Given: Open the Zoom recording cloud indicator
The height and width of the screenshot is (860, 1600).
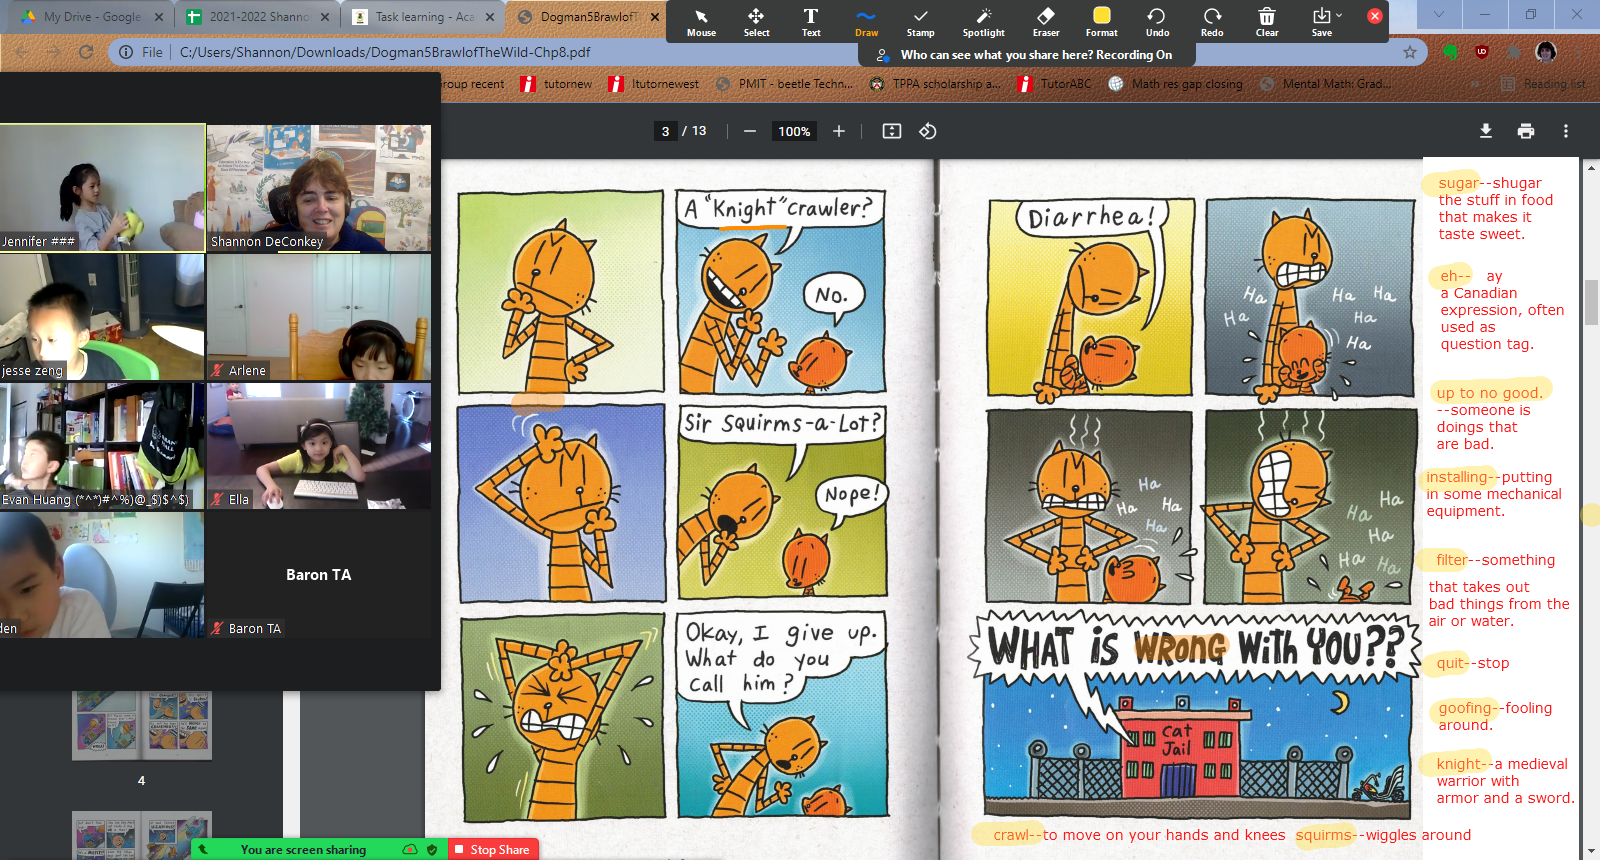Looking at the screenshot, I should point(410,849).
